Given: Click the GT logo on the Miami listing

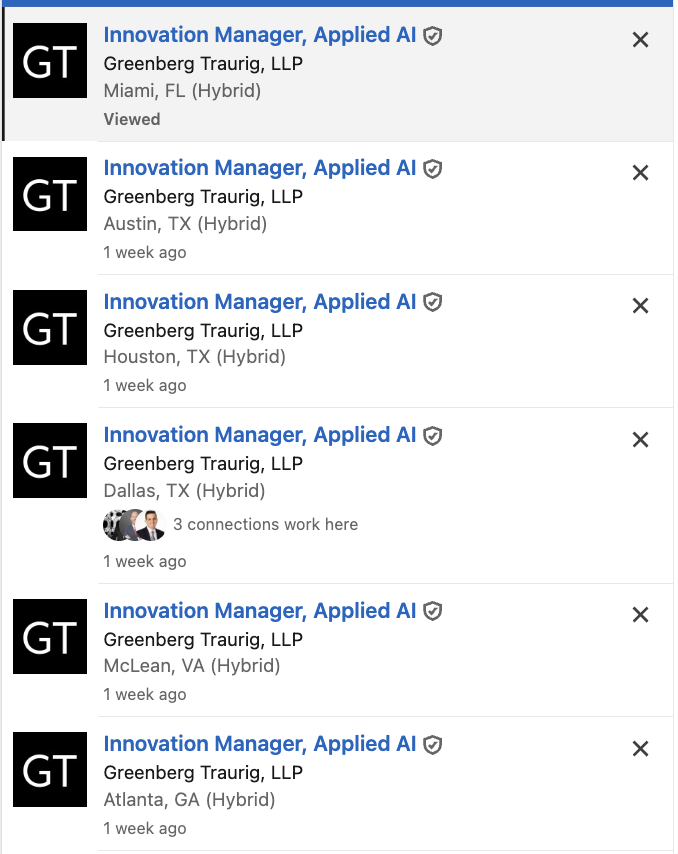Looking at the screenshot, I should (x=49, y=60).
